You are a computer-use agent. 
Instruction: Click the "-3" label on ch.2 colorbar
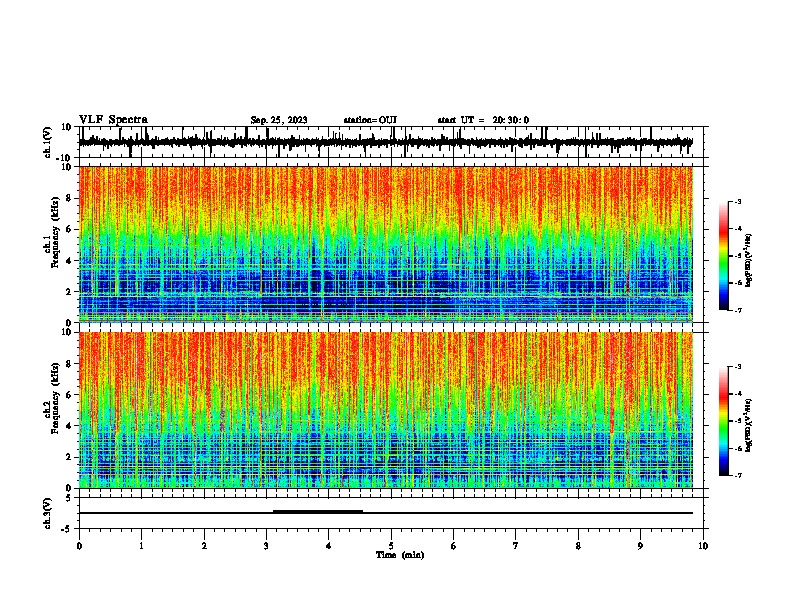(x=738, y=367)
